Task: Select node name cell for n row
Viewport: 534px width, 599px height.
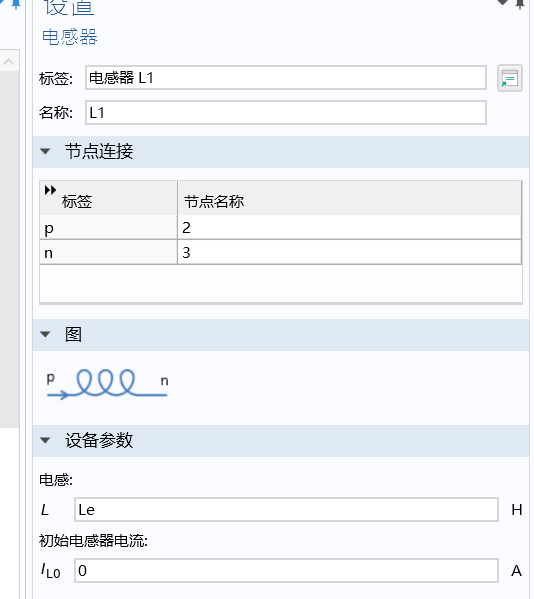Action: click(x=350, y=252)
